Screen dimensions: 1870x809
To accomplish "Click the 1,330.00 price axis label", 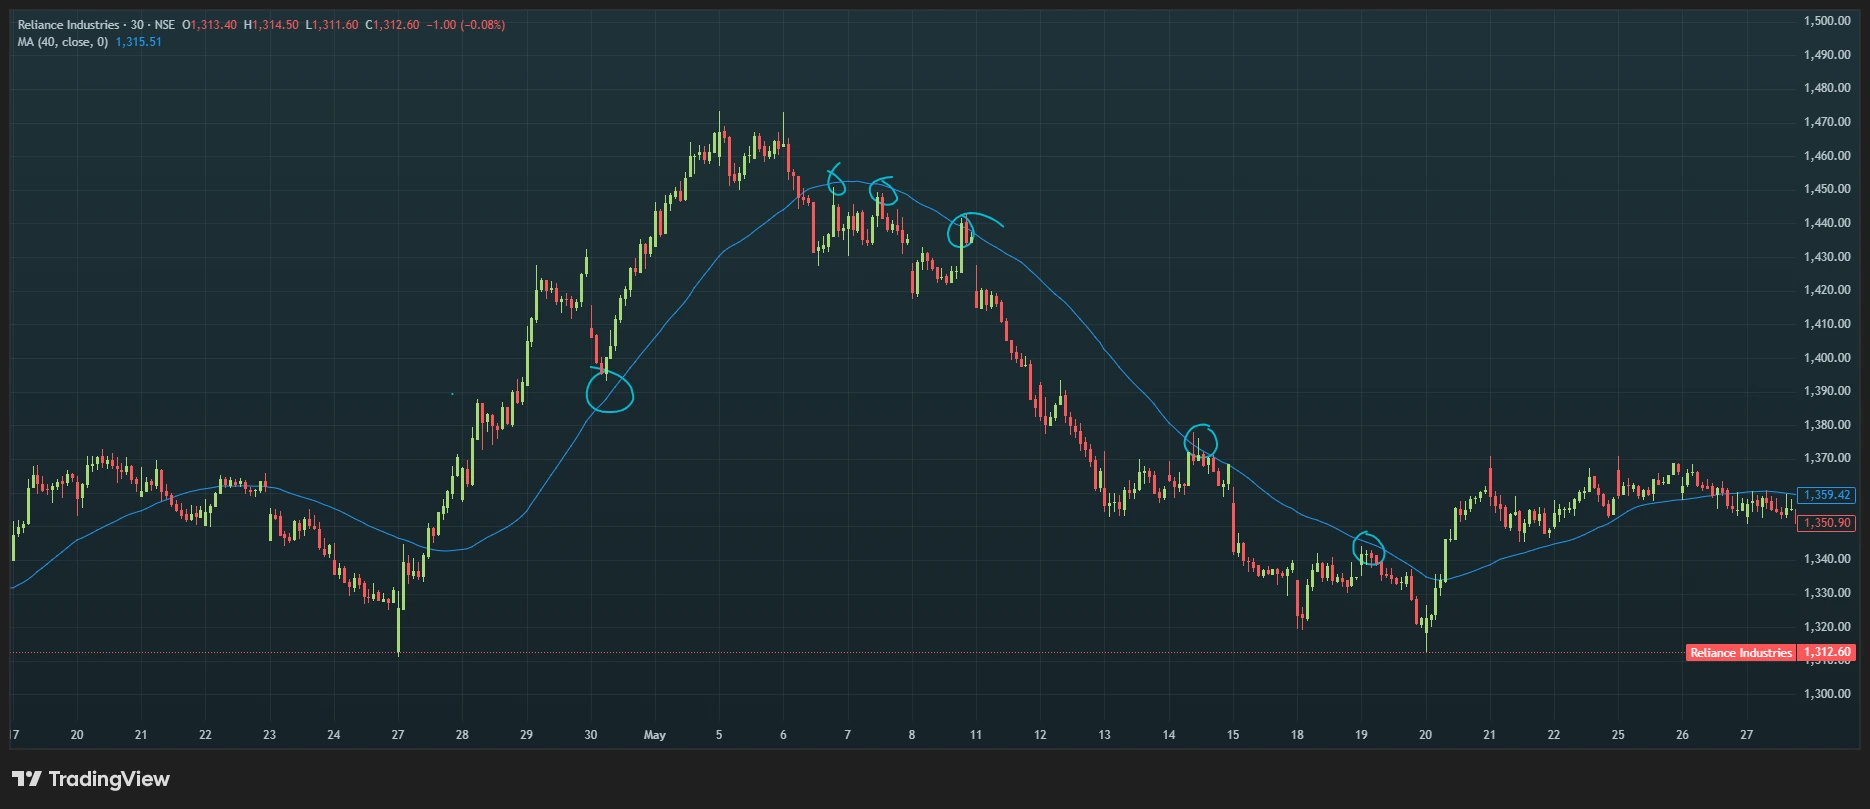I will click(x=1827, y=593).
